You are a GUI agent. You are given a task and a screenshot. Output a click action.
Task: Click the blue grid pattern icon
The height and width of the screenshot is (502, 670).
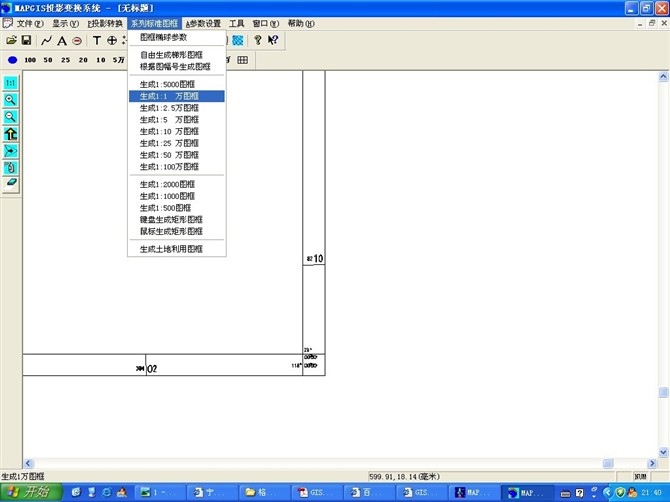coord(238,40)
